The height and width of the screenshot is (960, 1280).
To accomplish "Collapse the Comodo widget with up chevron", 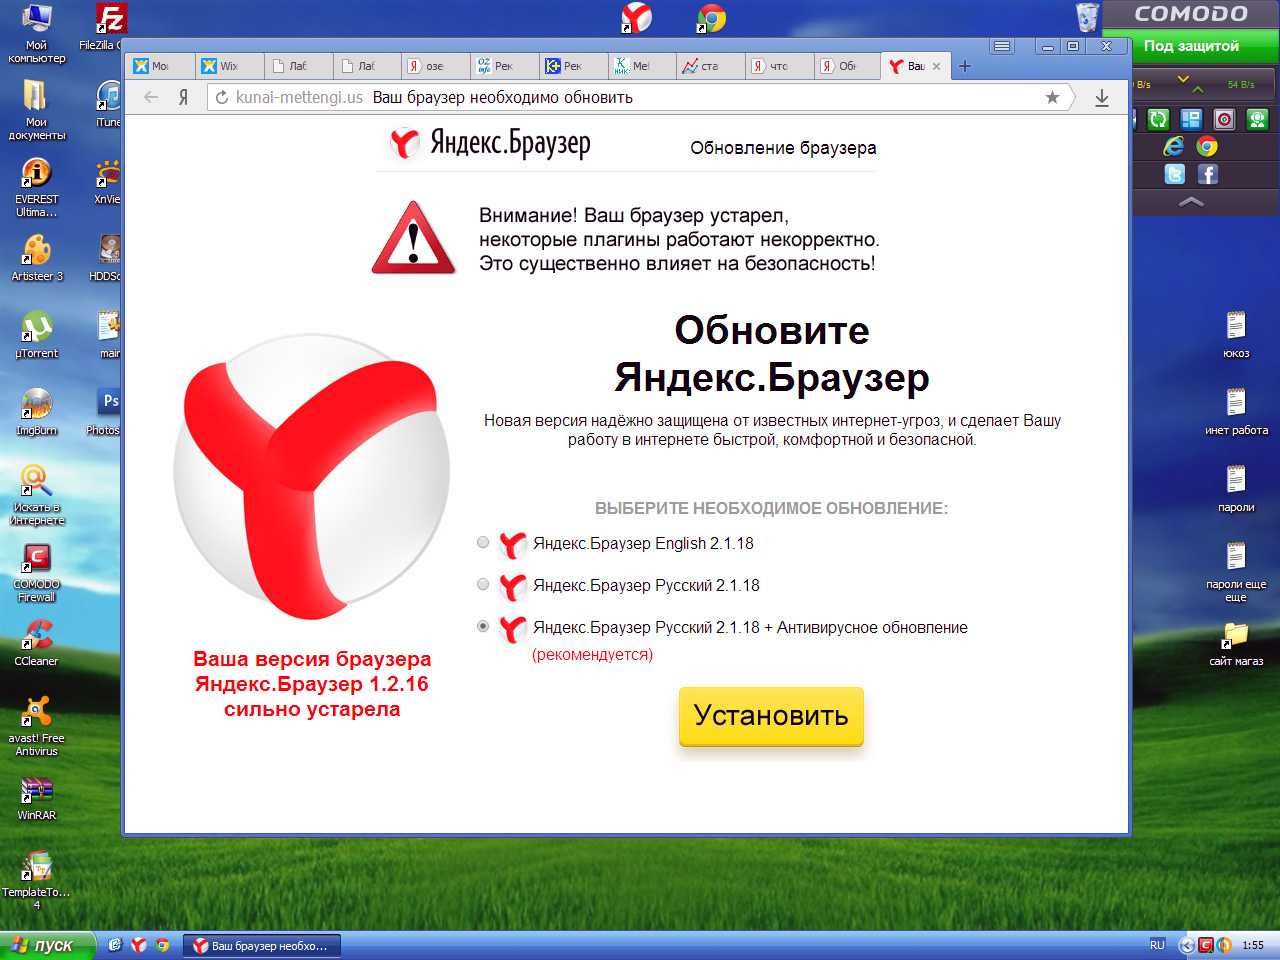I will coord(1191,202).
